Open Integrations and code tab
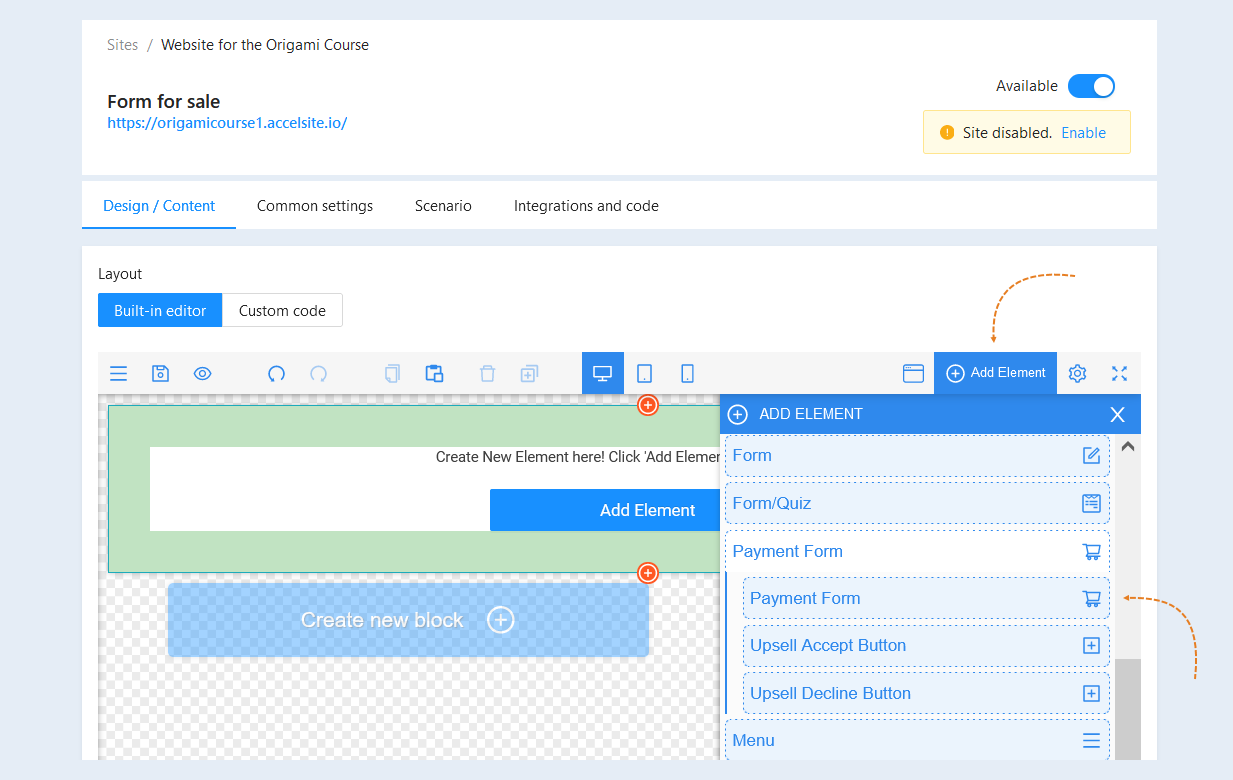The image size is (1233, 780). click(586, 206)
